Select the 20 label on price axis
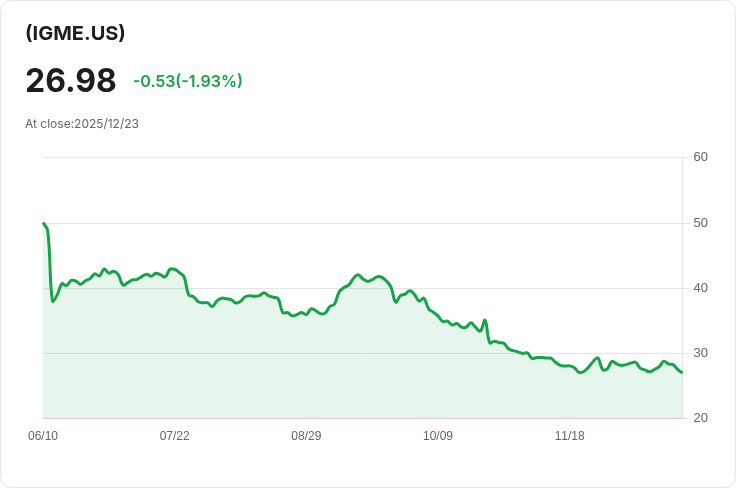Image resolution: width=736 pixels, height=488 pixels. pos(700,418)
